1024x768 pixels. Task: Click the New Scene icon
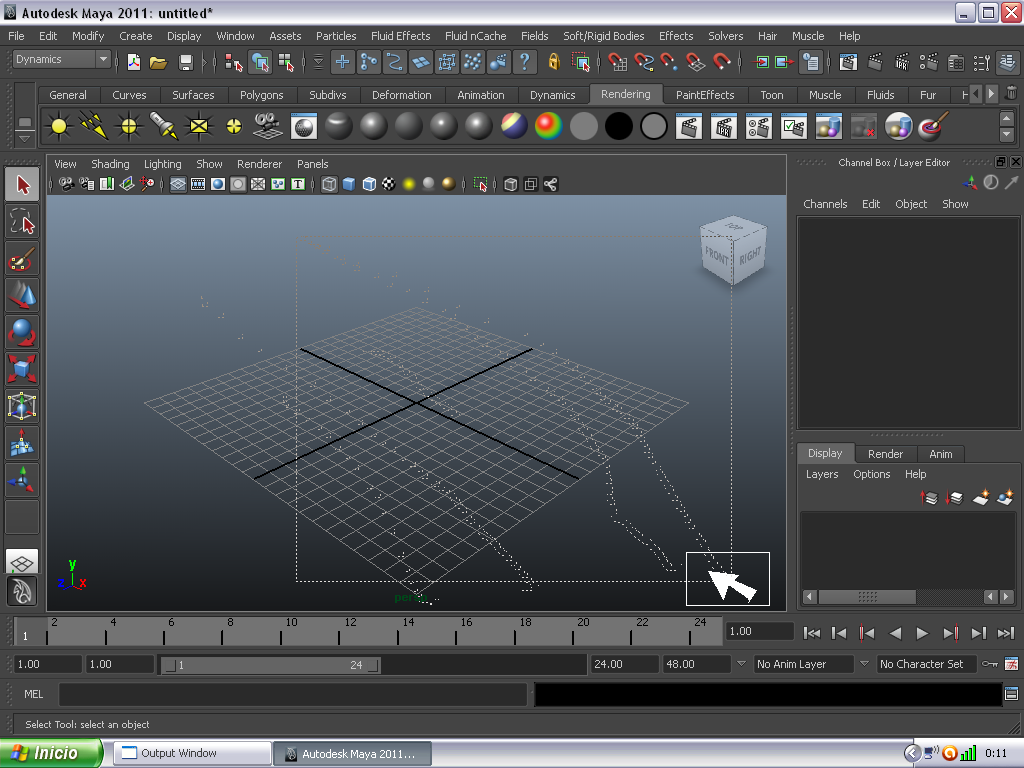click(133, 62)
